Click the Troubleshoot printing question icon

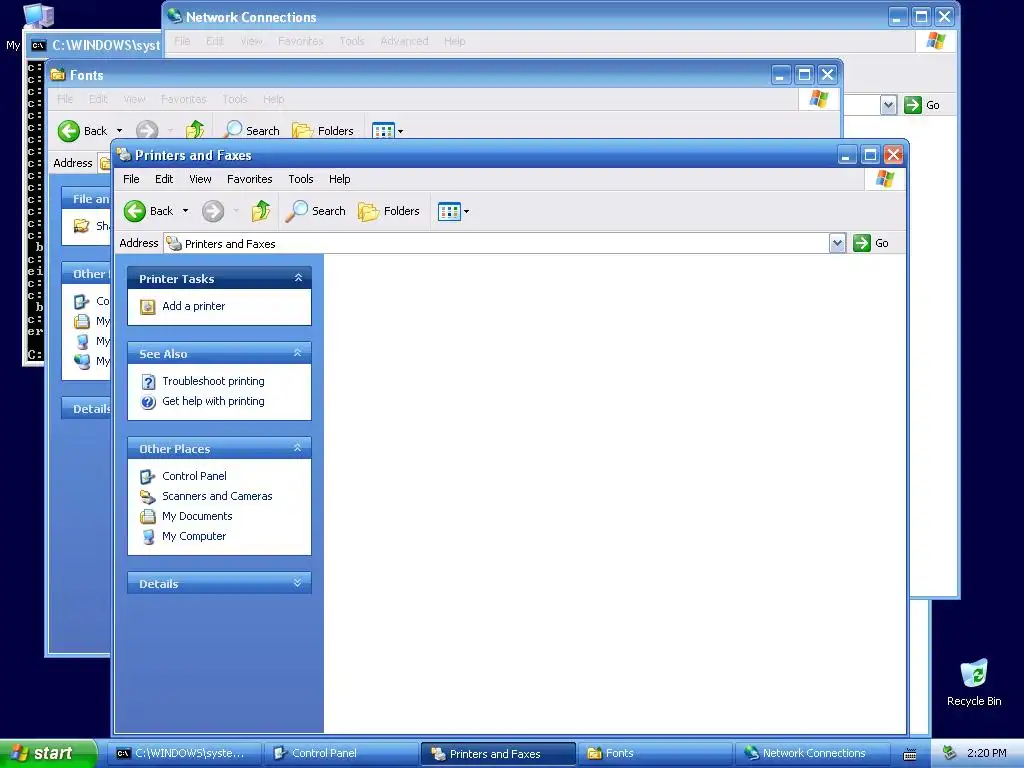pos(148,381)
